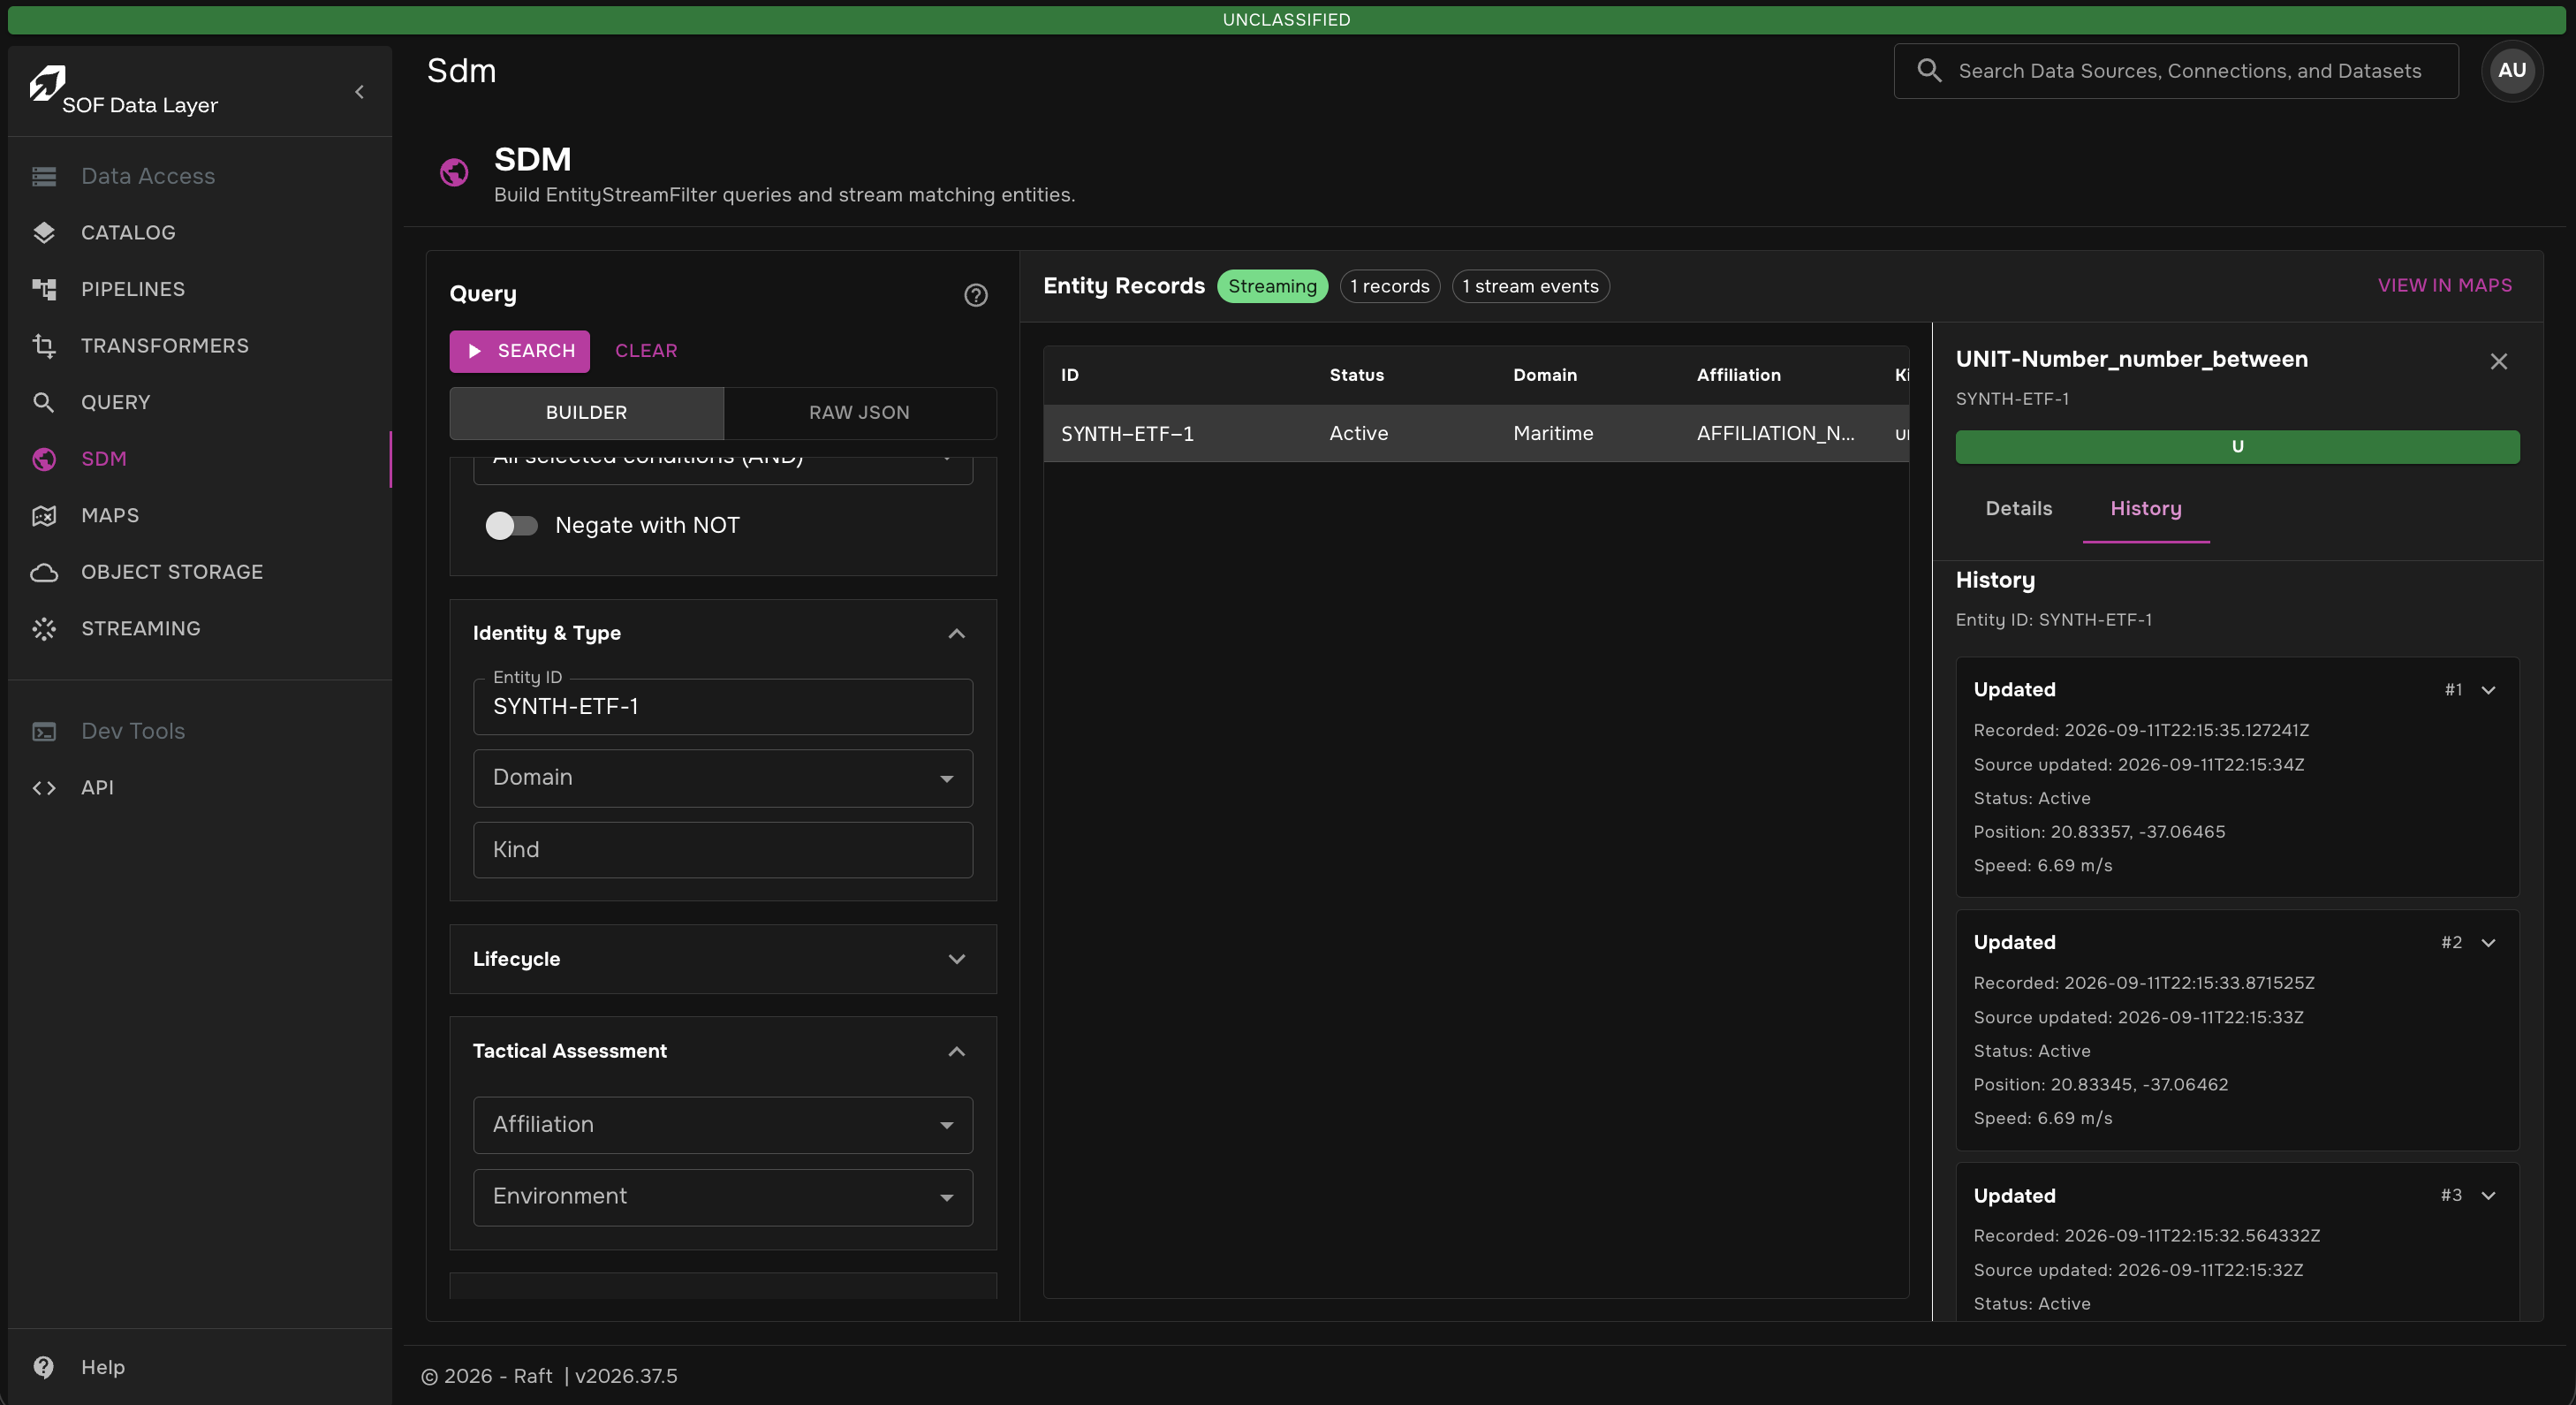Image resolution: width=2576 pixels, height=1405 pixels.
Task: Open the Help question mark icon
Action: (44, 1367)
